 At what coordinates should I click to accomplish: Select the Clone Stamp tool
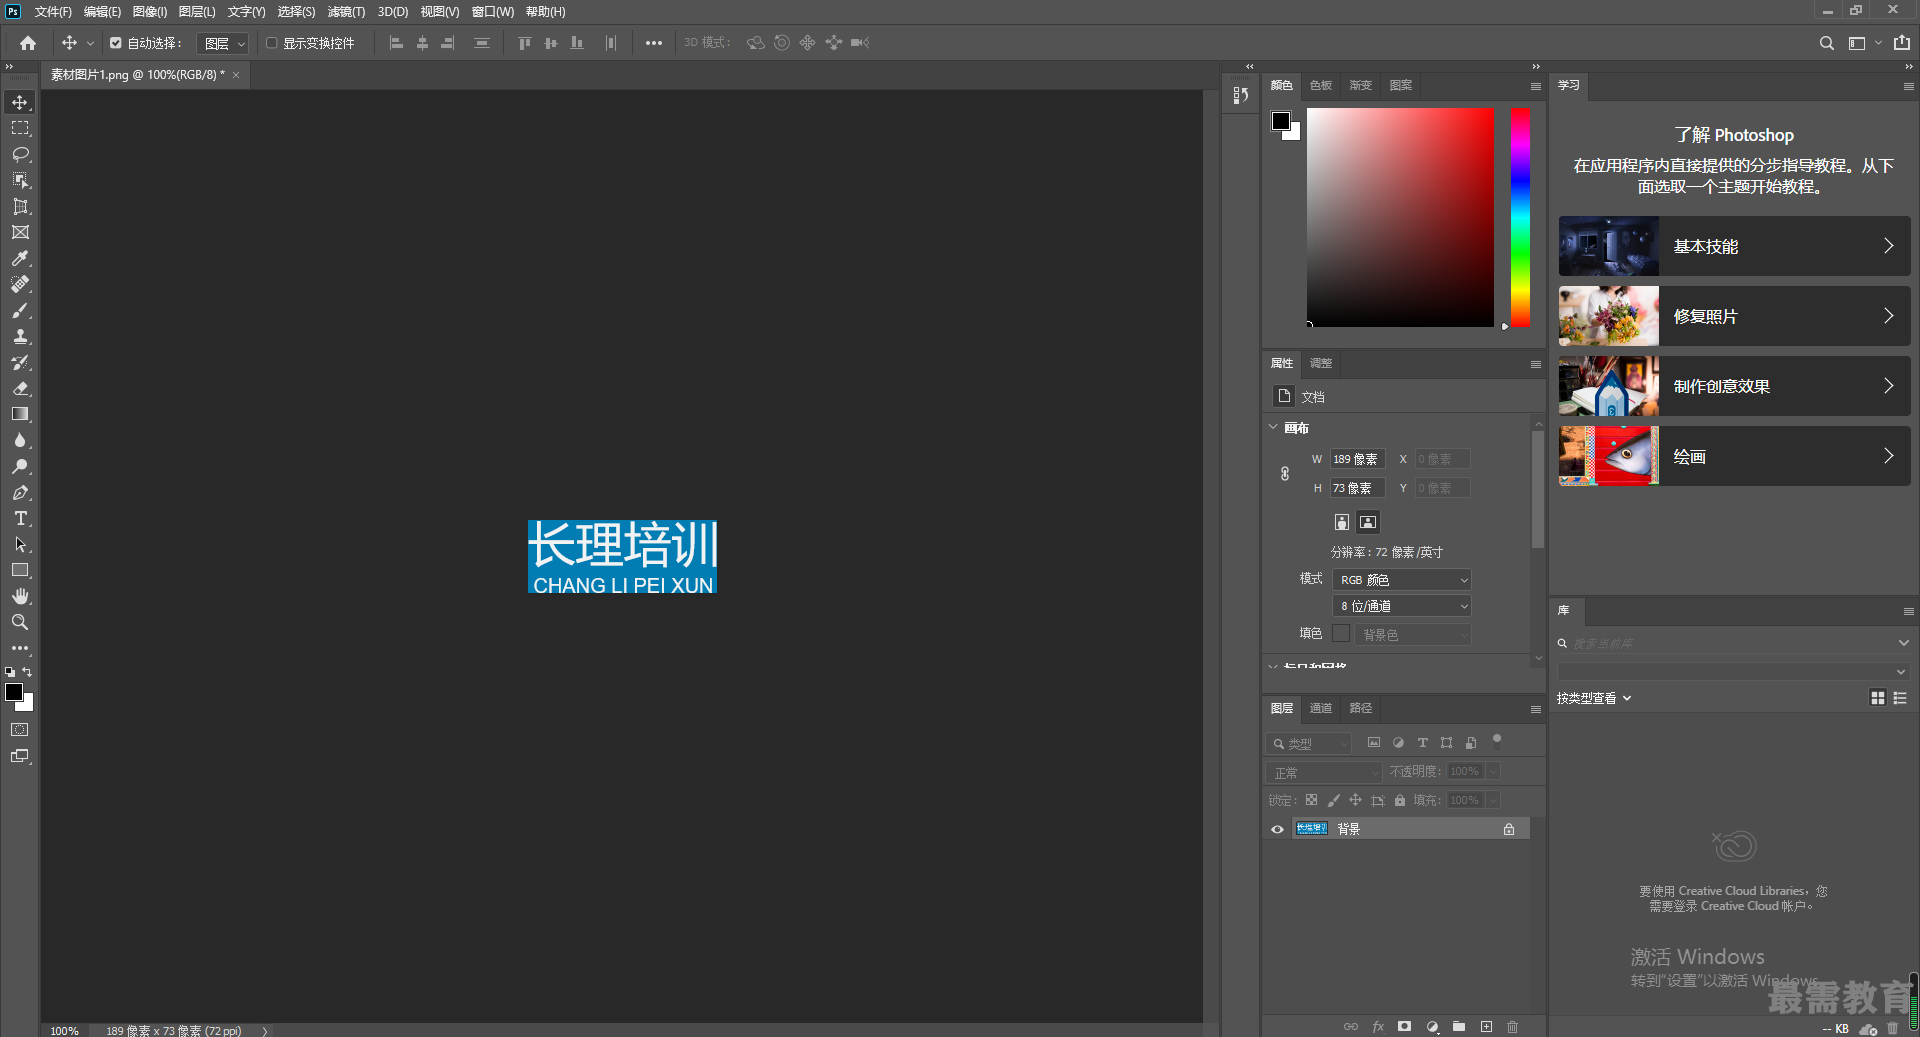point(20,337)
